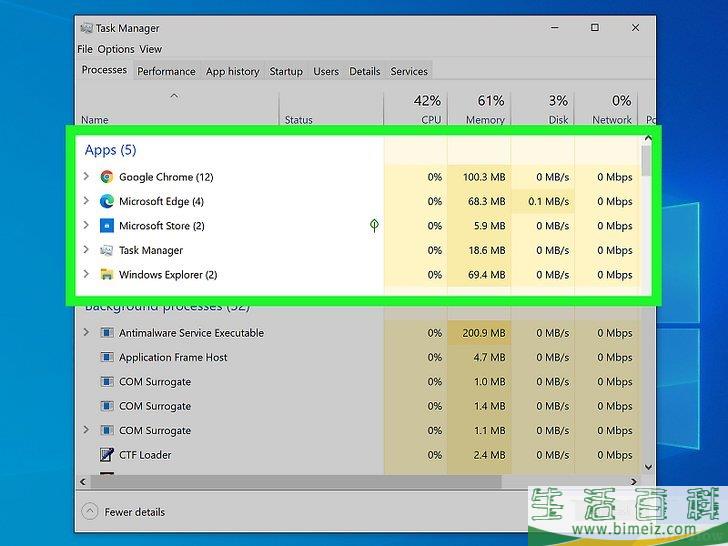Click the CTF Loader pen icon
Image resolution: width=728 pixels, height=546 pixels.
tap(107, 455)
